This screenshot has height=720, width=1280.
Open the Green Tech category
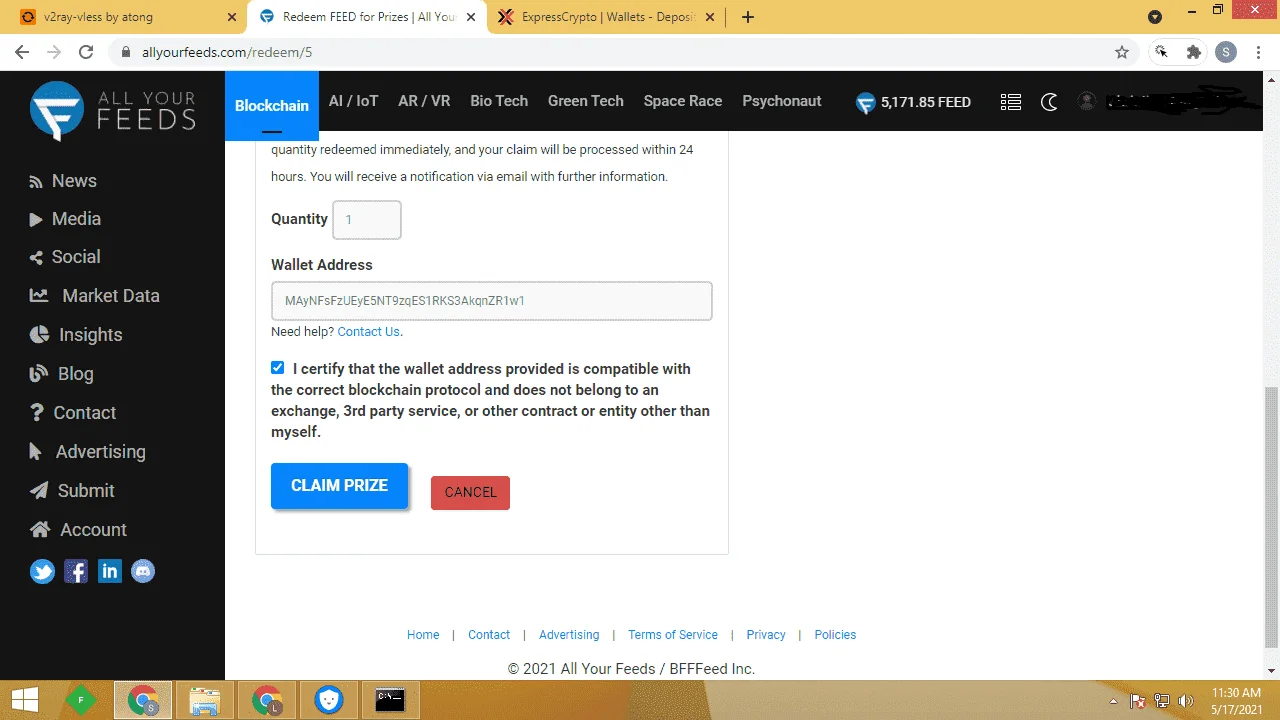pos(586,101)
